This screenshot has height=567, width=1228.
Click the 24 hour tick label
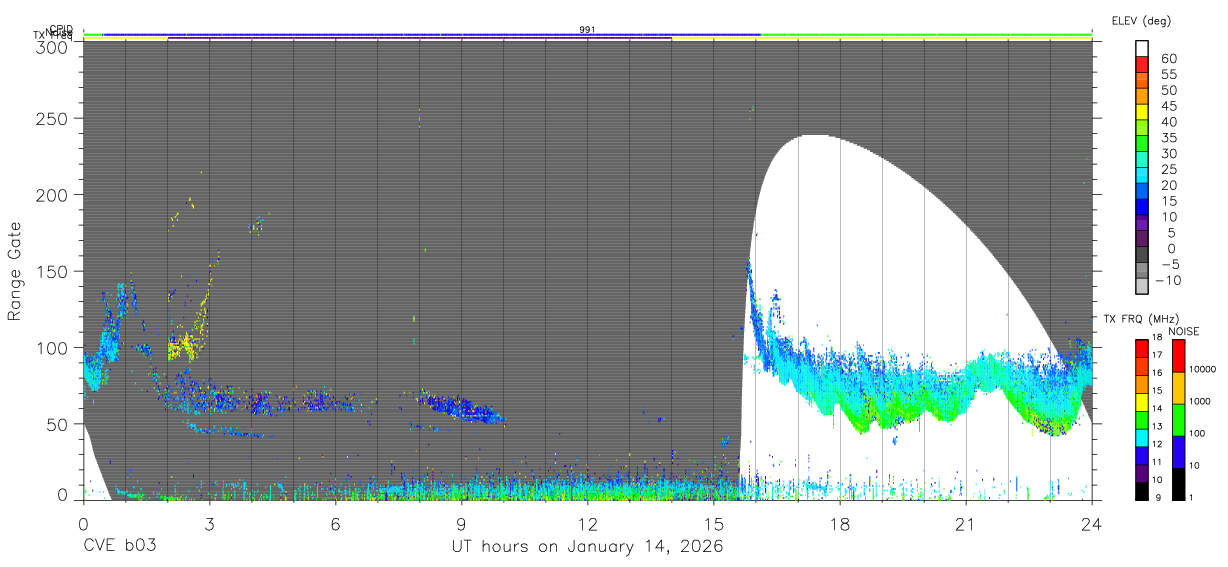coord(1092,524)
